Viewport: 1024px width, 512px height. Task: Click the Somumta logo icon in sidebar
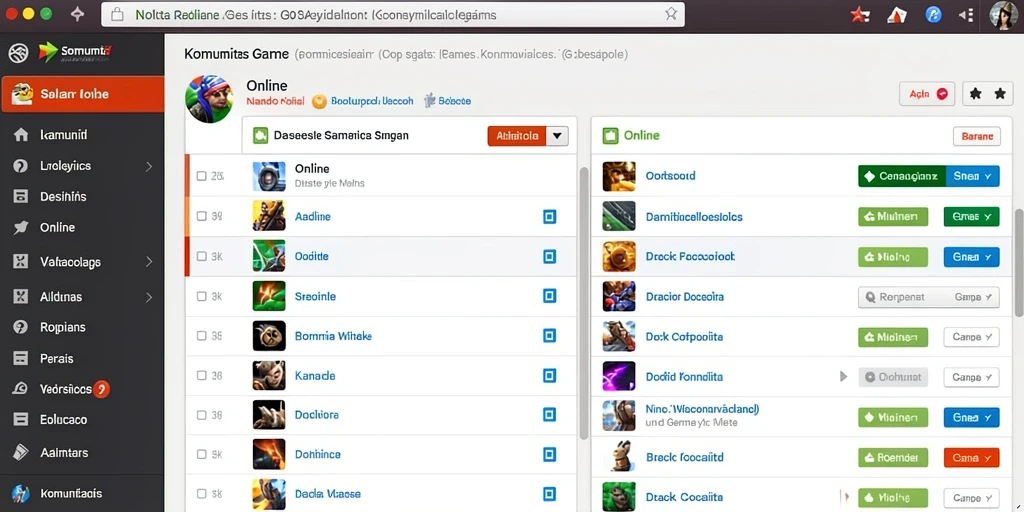(x=48, y=52)
